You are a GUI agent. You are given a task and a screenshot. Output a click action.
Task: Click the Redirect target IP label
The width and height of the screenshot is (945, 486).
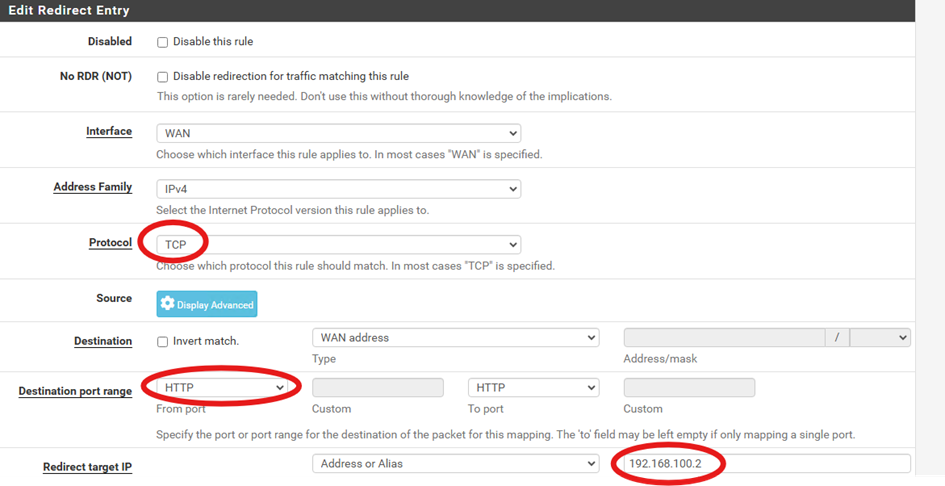point(87,467)
